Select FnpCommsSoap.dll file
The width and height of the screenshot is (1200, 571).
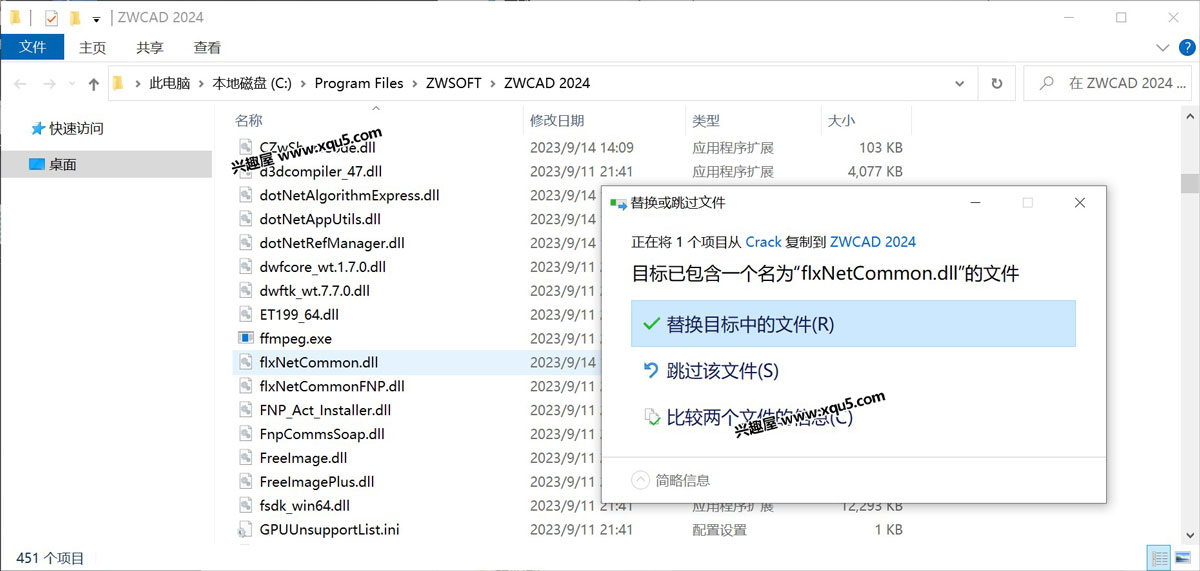click(x=321, y=434)
